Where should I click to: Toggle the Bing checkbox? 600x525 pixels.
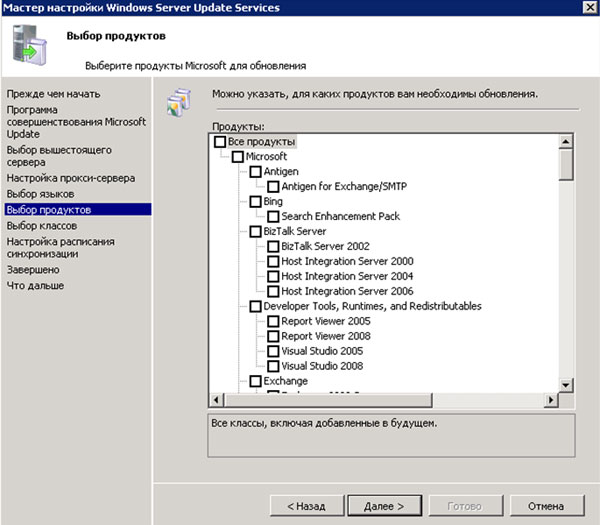click(255, 201)
